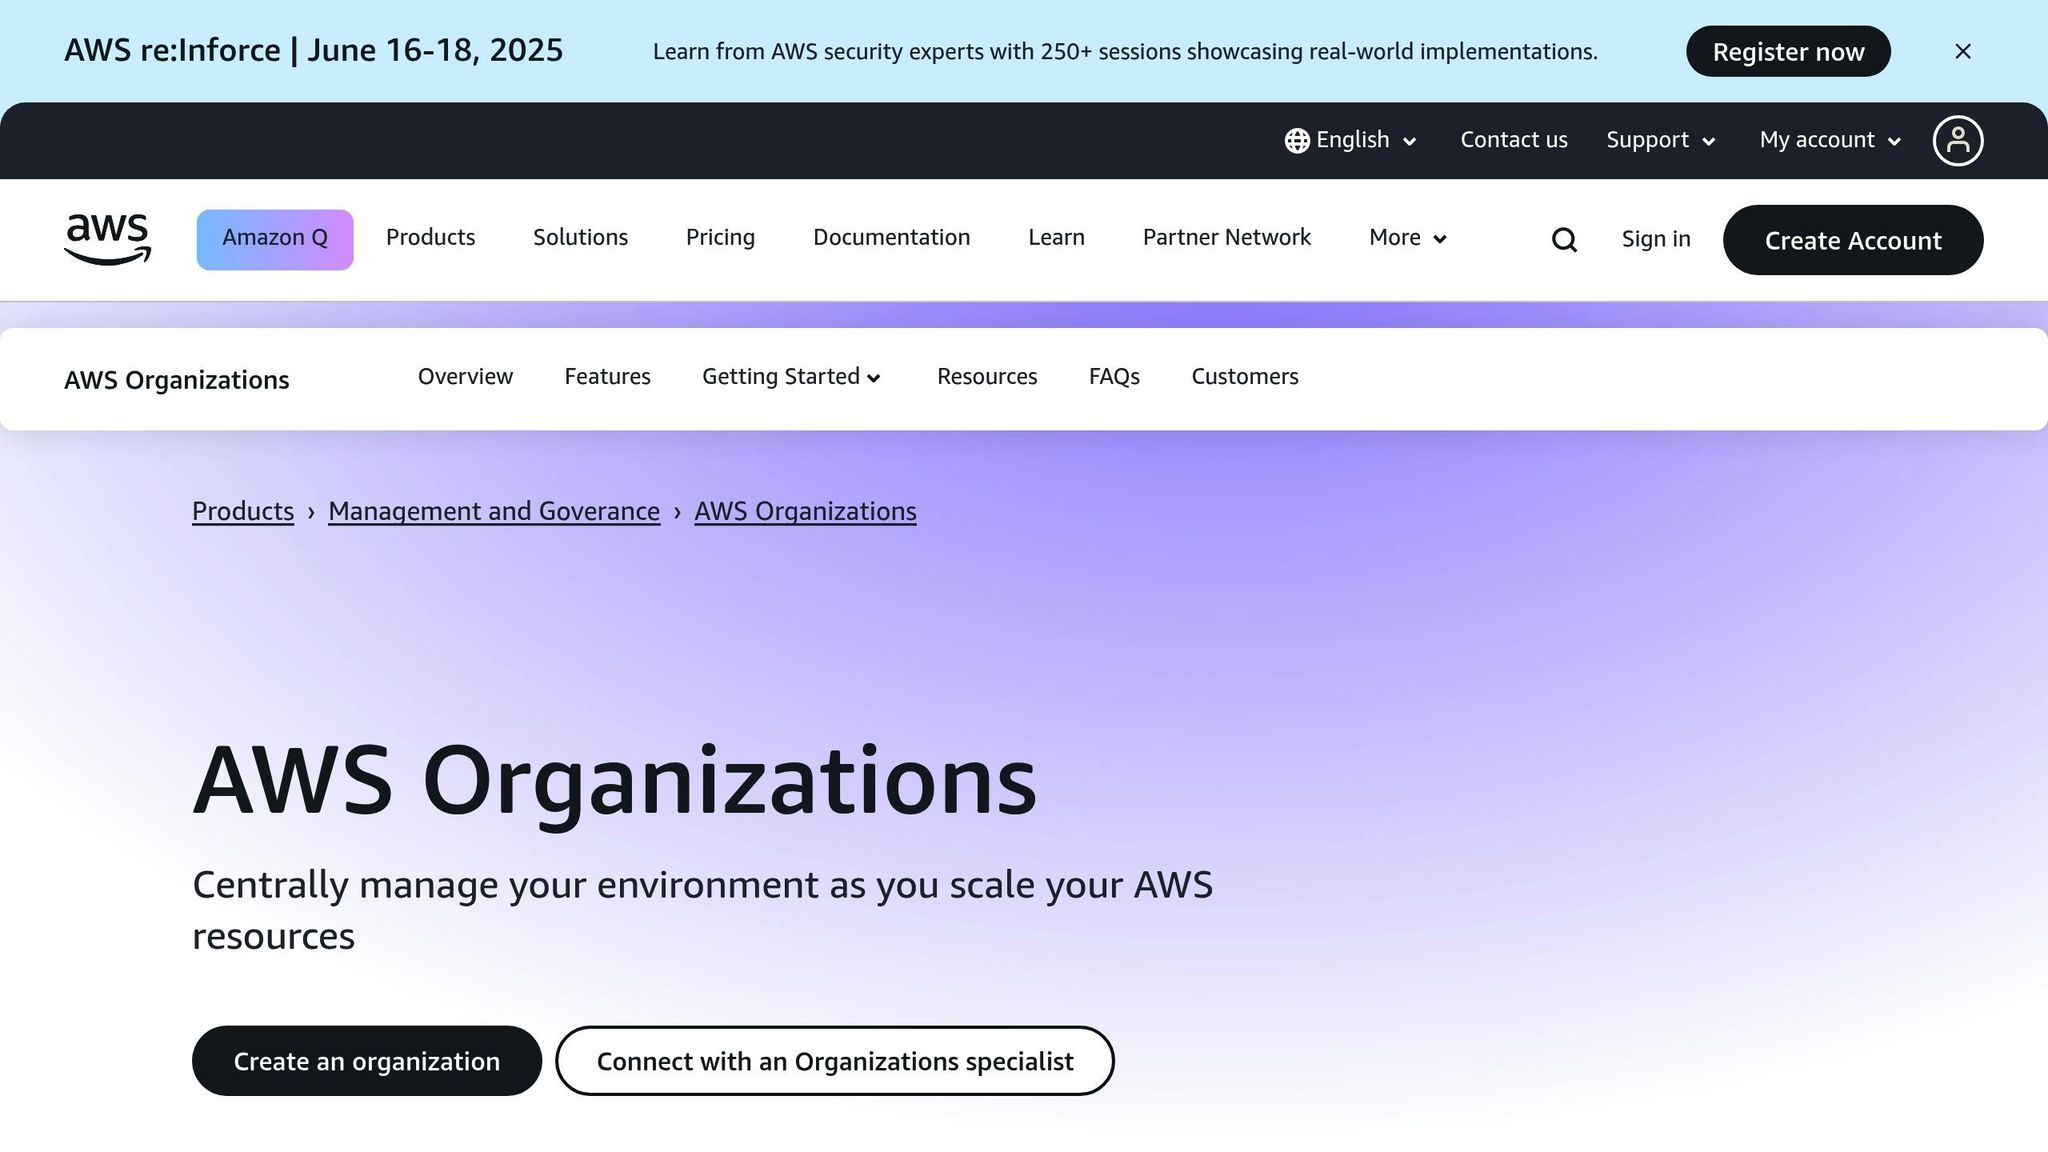Switch to the Overview tab
2048x1152 pixels.
point(465,377)
